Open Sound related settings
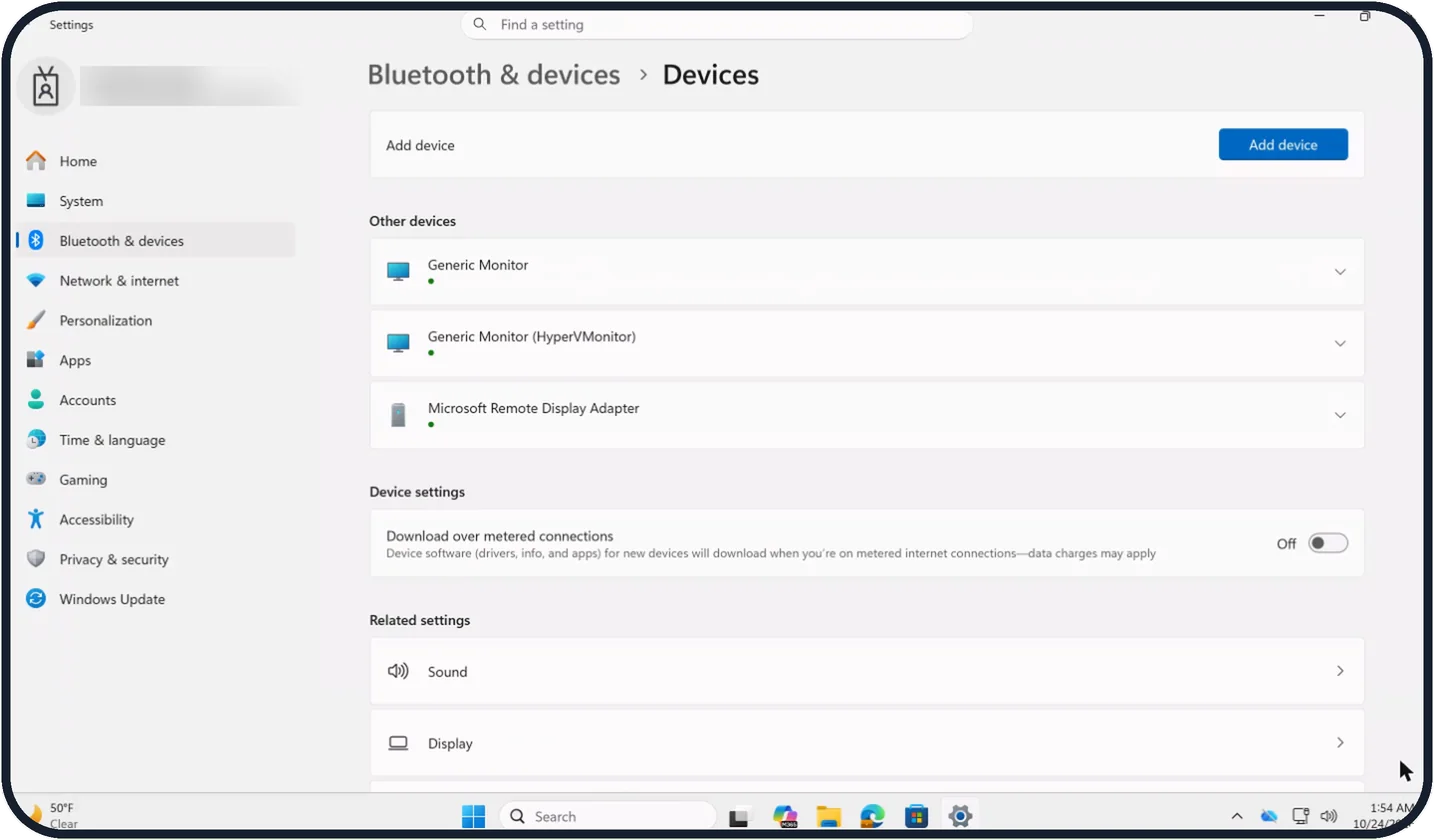The height and width of the screenshot is (840, 1434). pos(867,671)
